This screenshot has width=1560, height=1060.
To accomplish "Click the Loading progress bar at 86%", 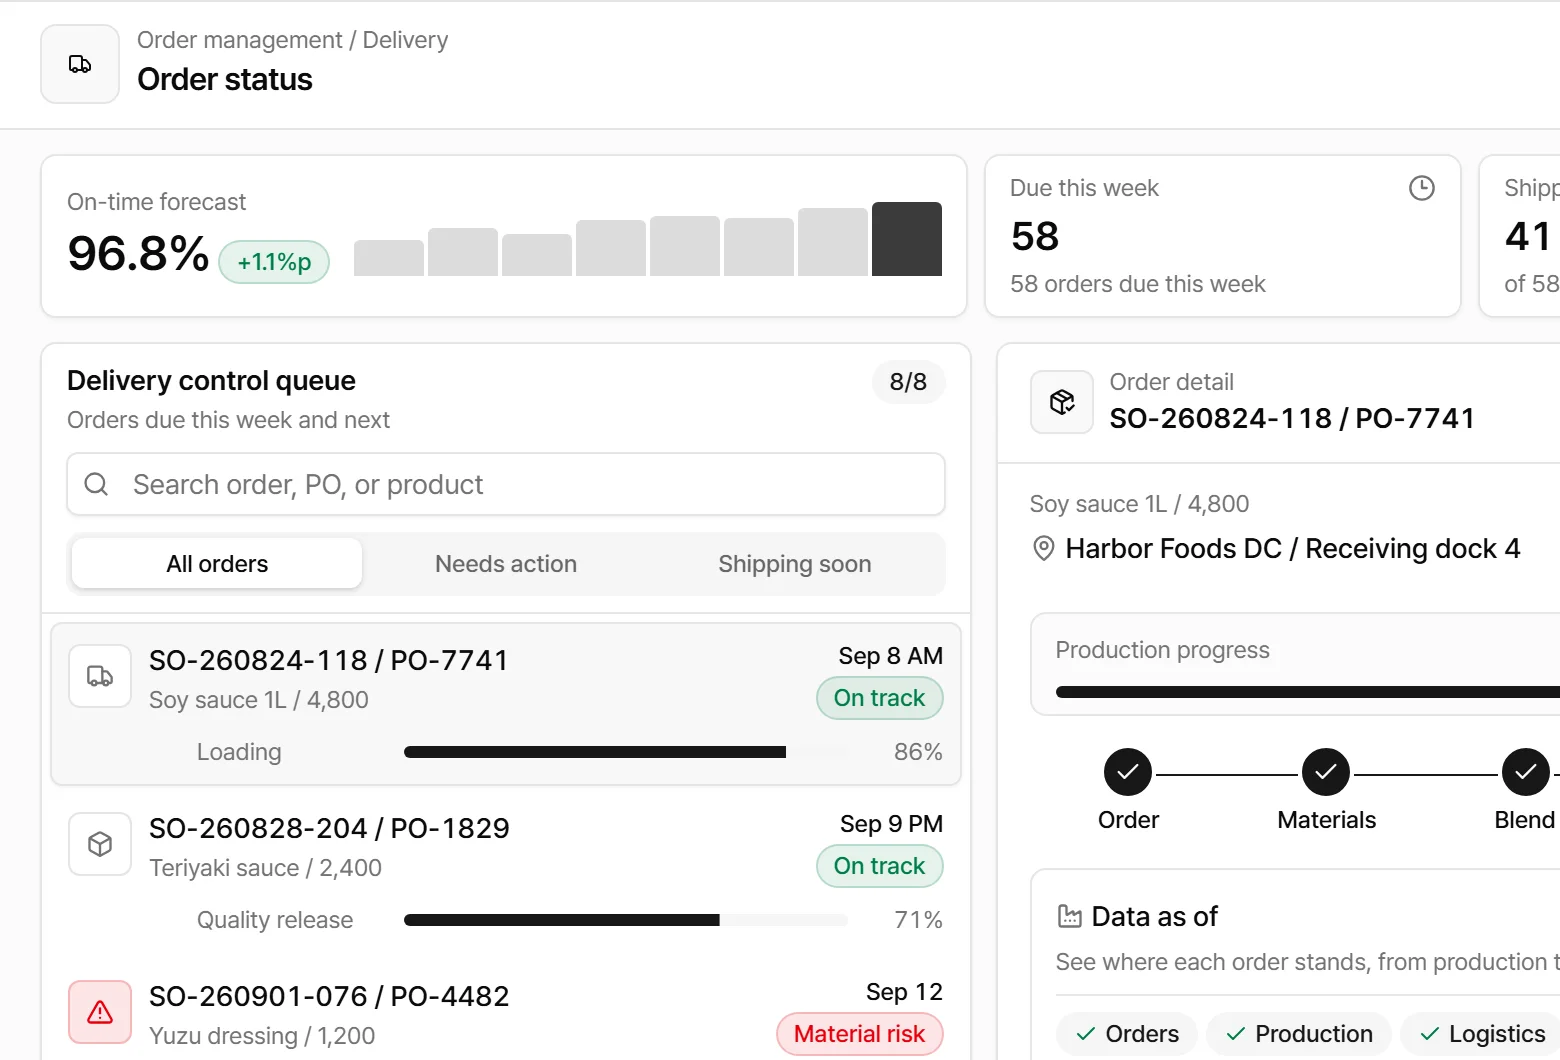I will coord(626,752).
